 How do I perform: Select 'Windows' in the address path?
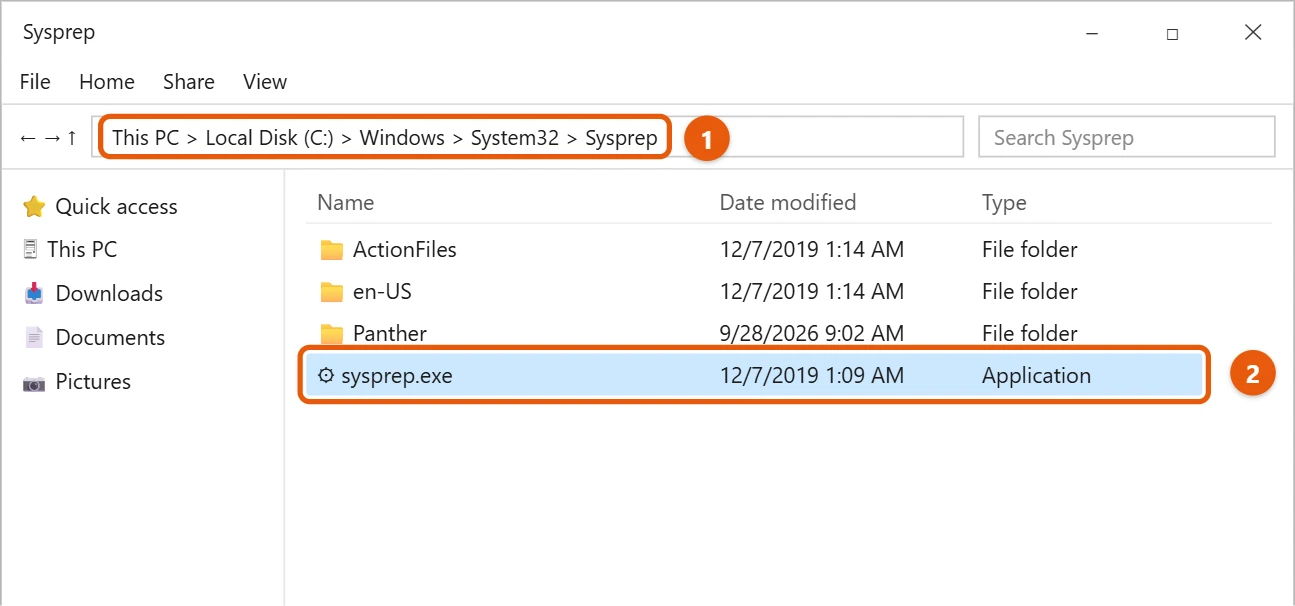click(402, 137)
